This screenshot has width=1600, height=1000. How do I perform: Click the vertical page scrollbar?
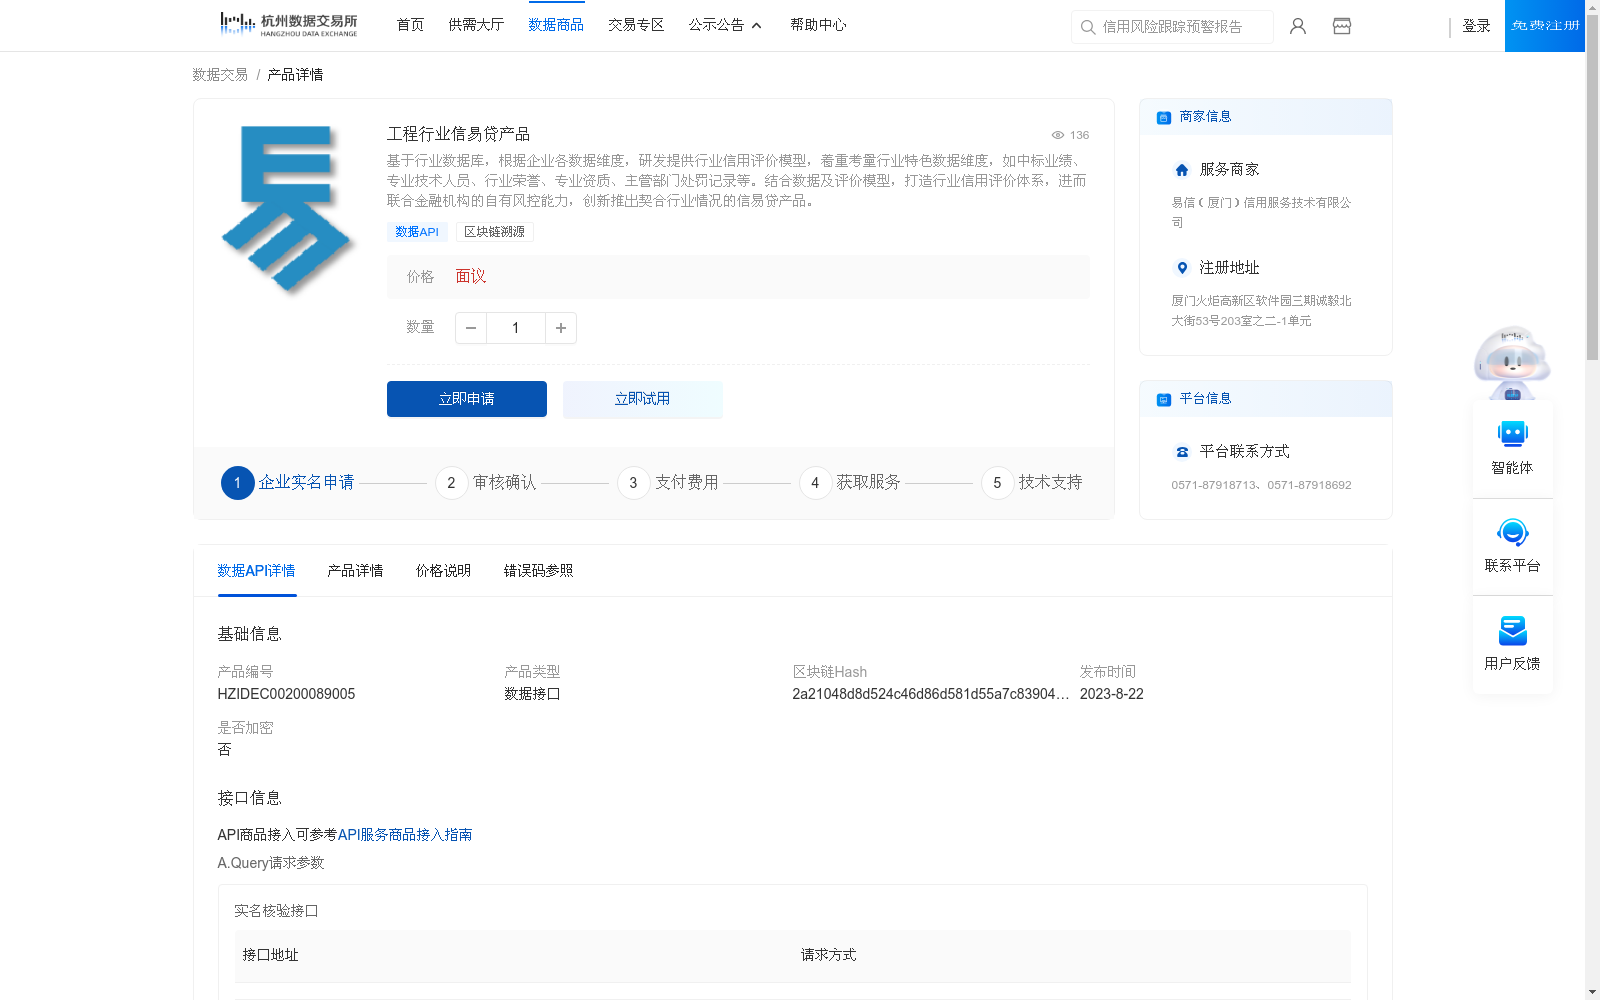click(x=1592, y=188)
